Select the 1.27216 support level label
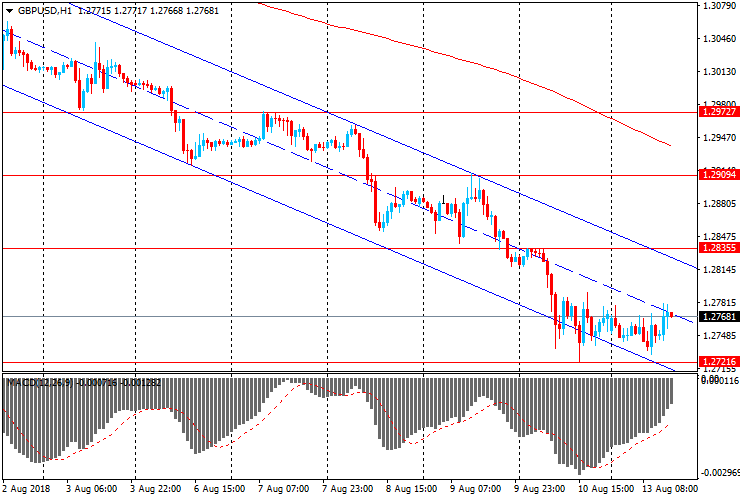The height and width of the screenshot is (500, 740). point(719,362)
